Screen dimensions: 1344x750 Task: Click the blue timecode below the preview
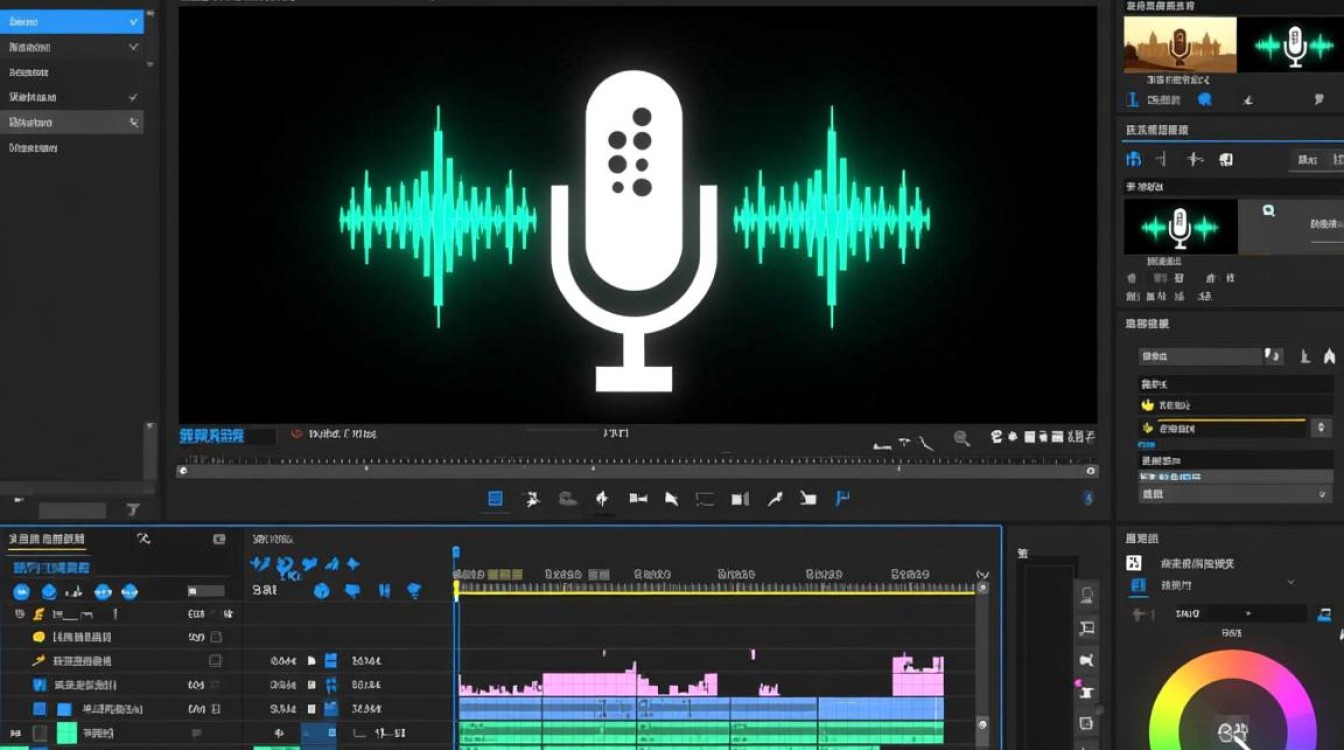tap(212, 436)
